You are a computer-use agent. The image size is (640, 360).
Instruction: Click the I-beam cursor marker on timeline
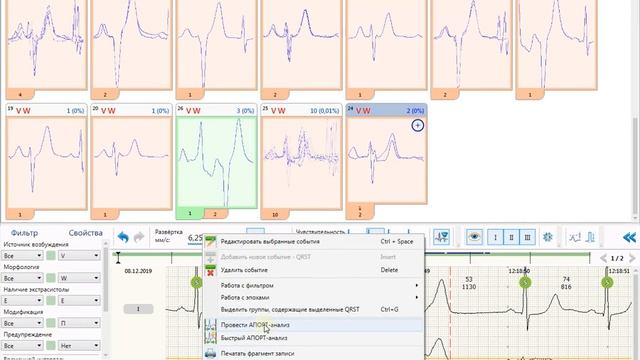(x=118, y=258)
